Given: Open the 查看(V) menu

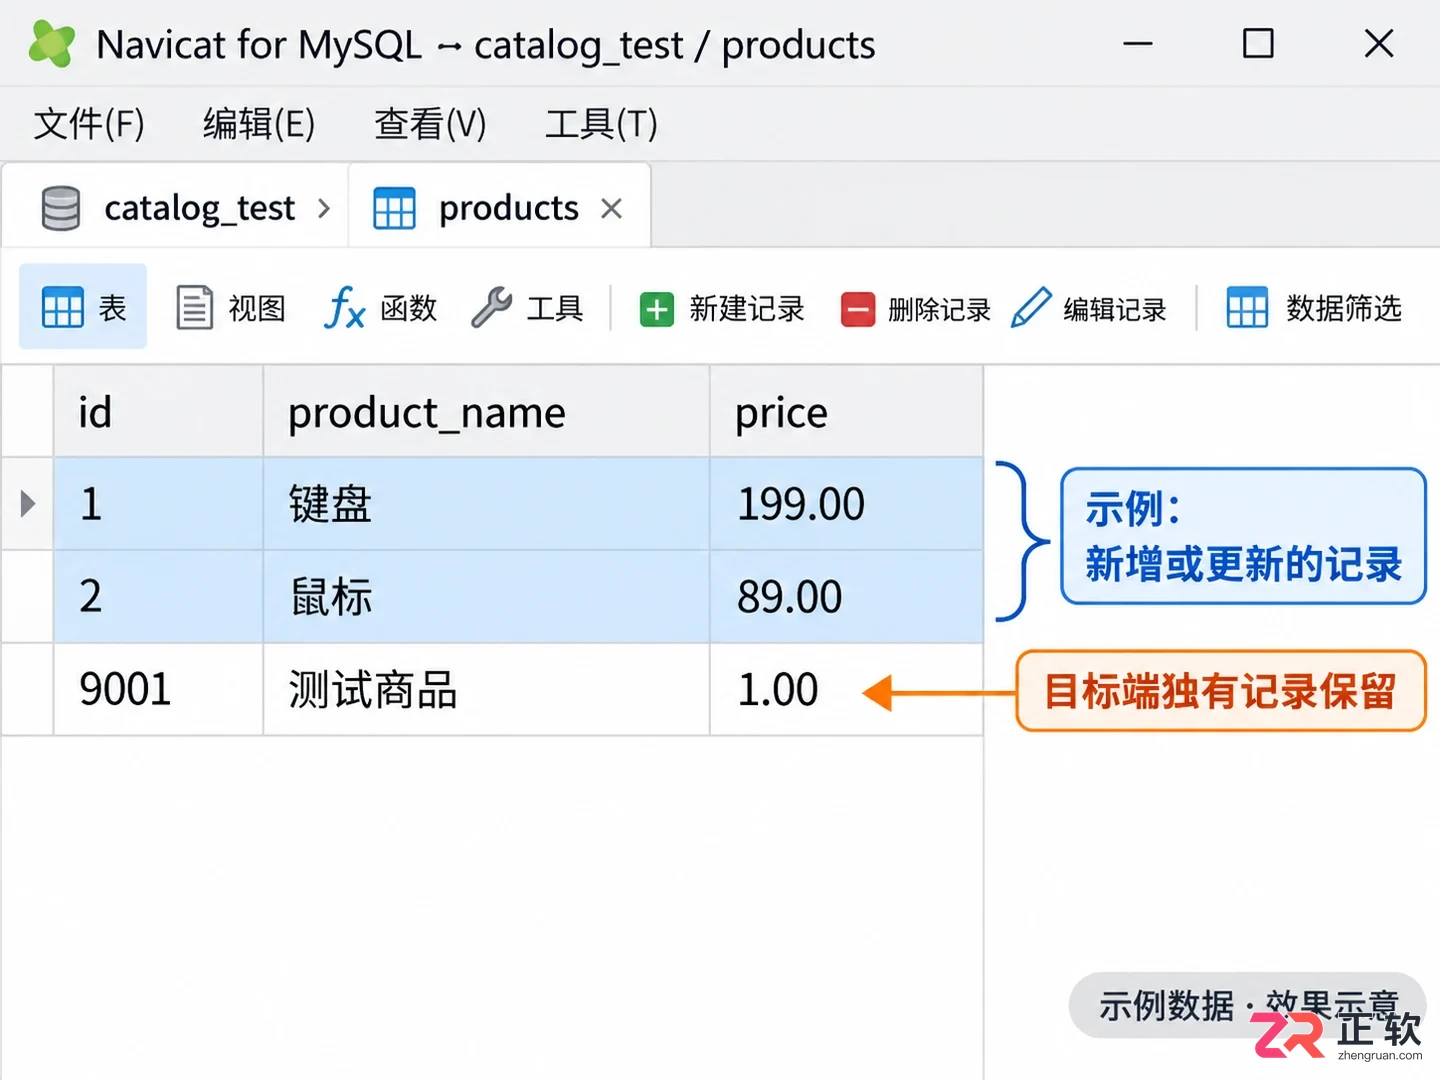Looking at the screenshot, I should click(x=430, y=124).
